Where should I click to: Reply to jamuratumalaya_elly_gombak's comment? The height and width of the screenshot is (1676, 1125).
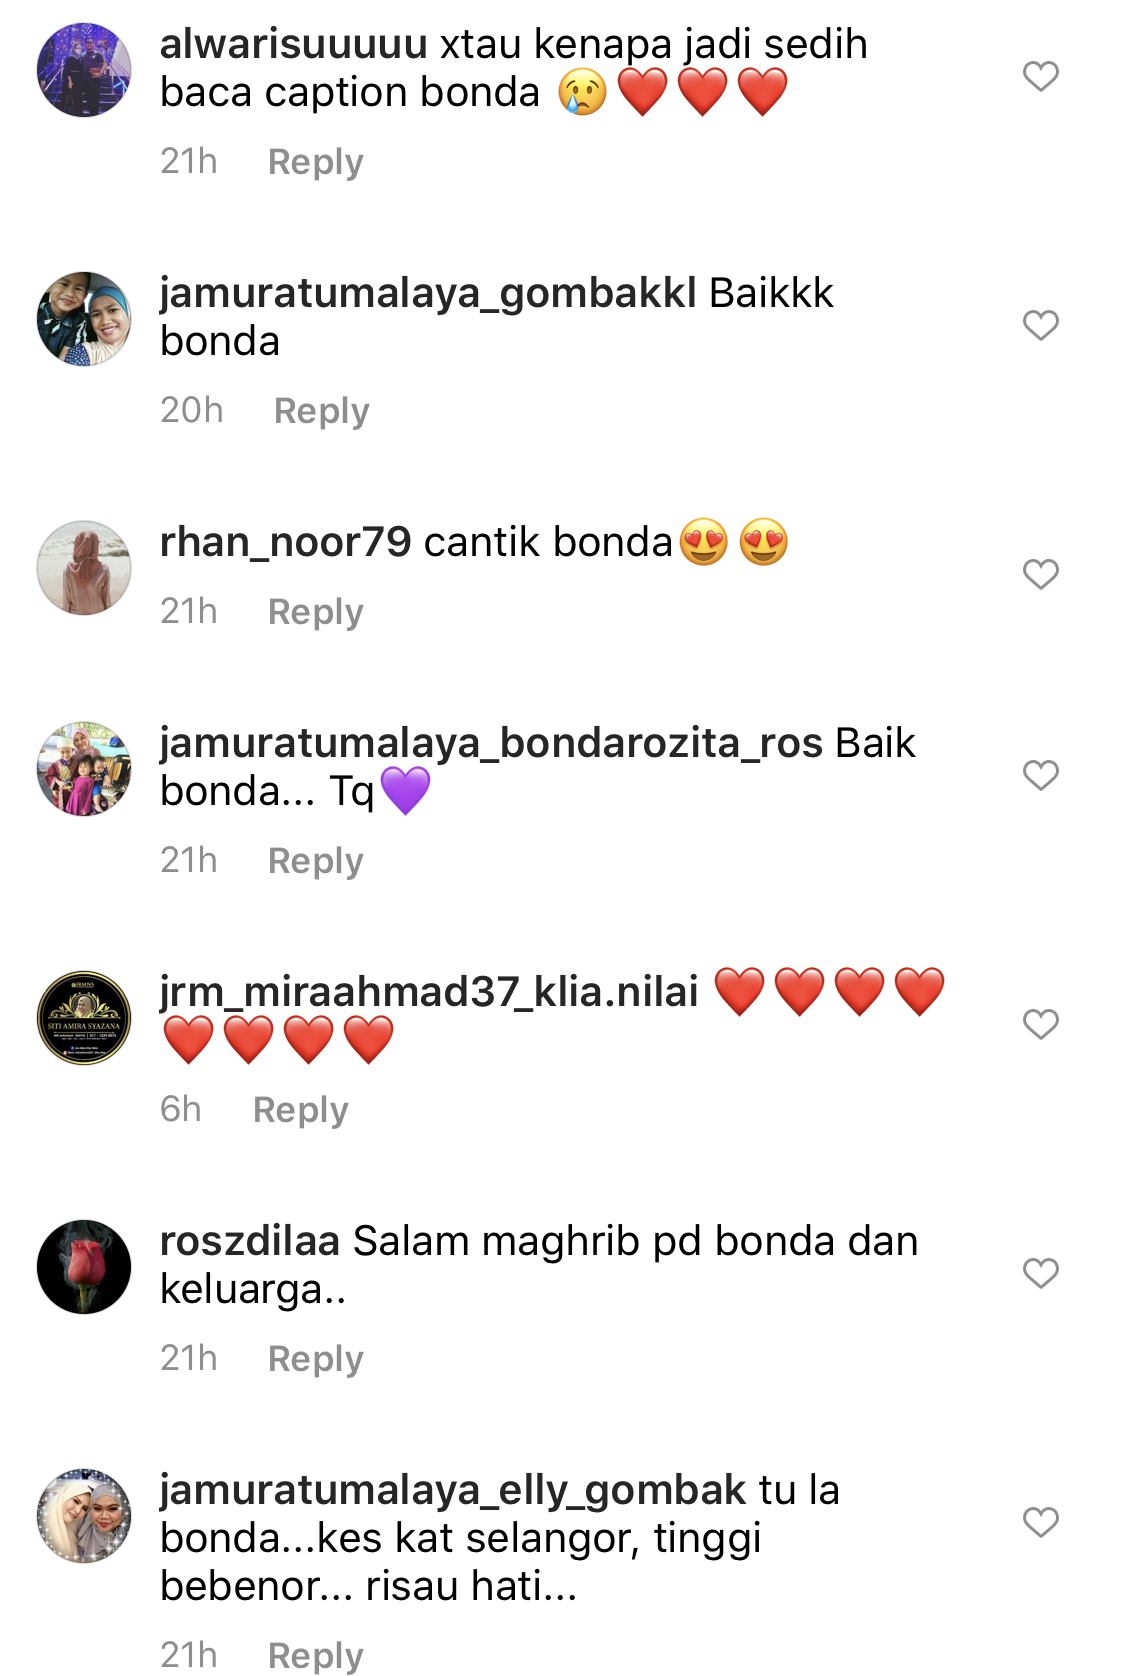(315, 1656)
